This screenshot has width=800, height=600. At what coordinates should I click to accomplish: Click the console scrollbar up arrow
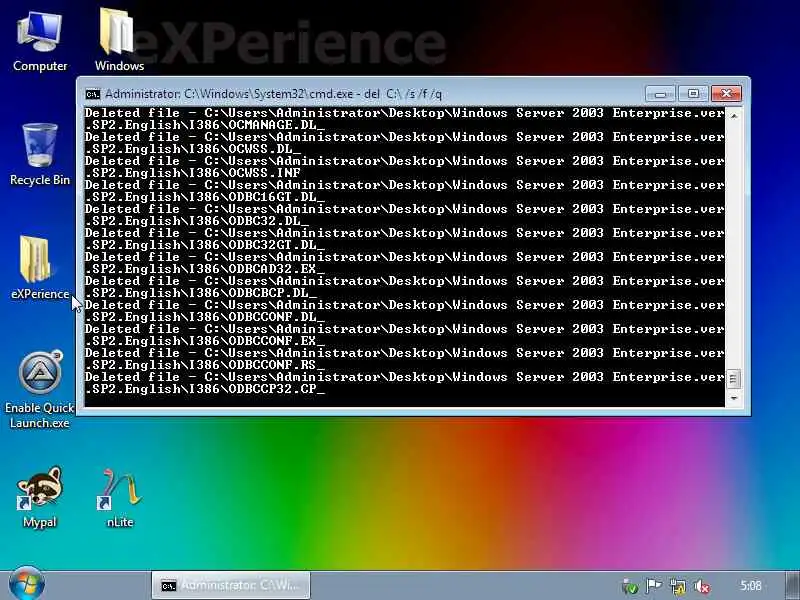(x=734, y=116)
